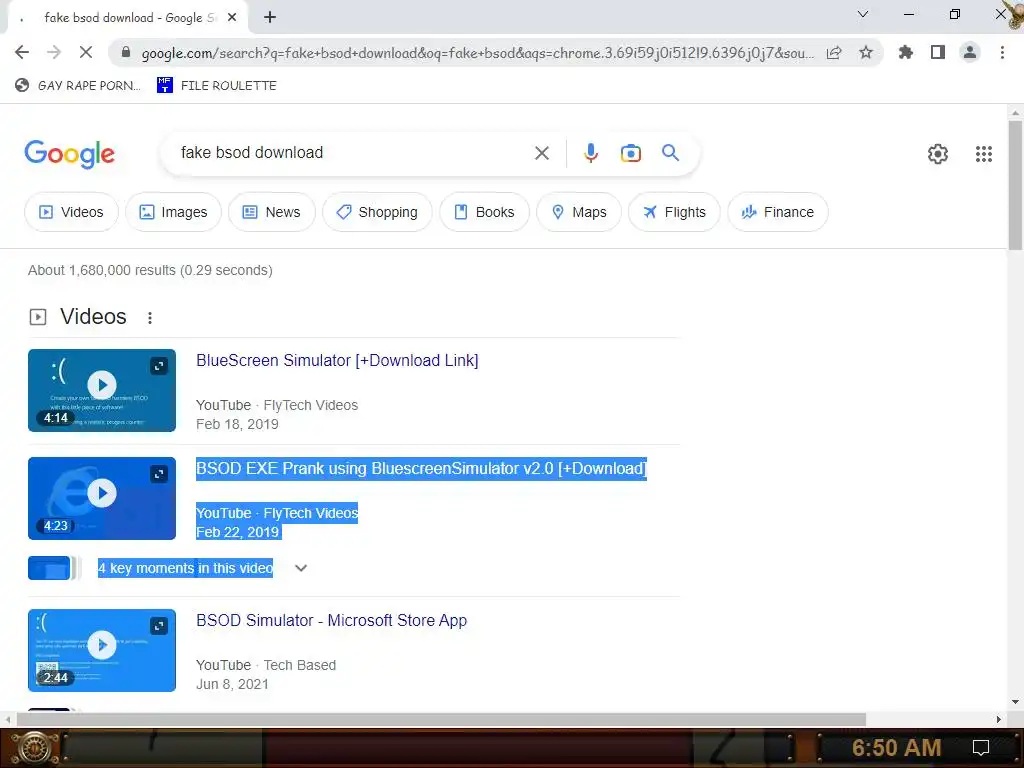This screenshot has width=1024, height=768.
Task: Go back to the previous page
Action: tap(22, 52)
